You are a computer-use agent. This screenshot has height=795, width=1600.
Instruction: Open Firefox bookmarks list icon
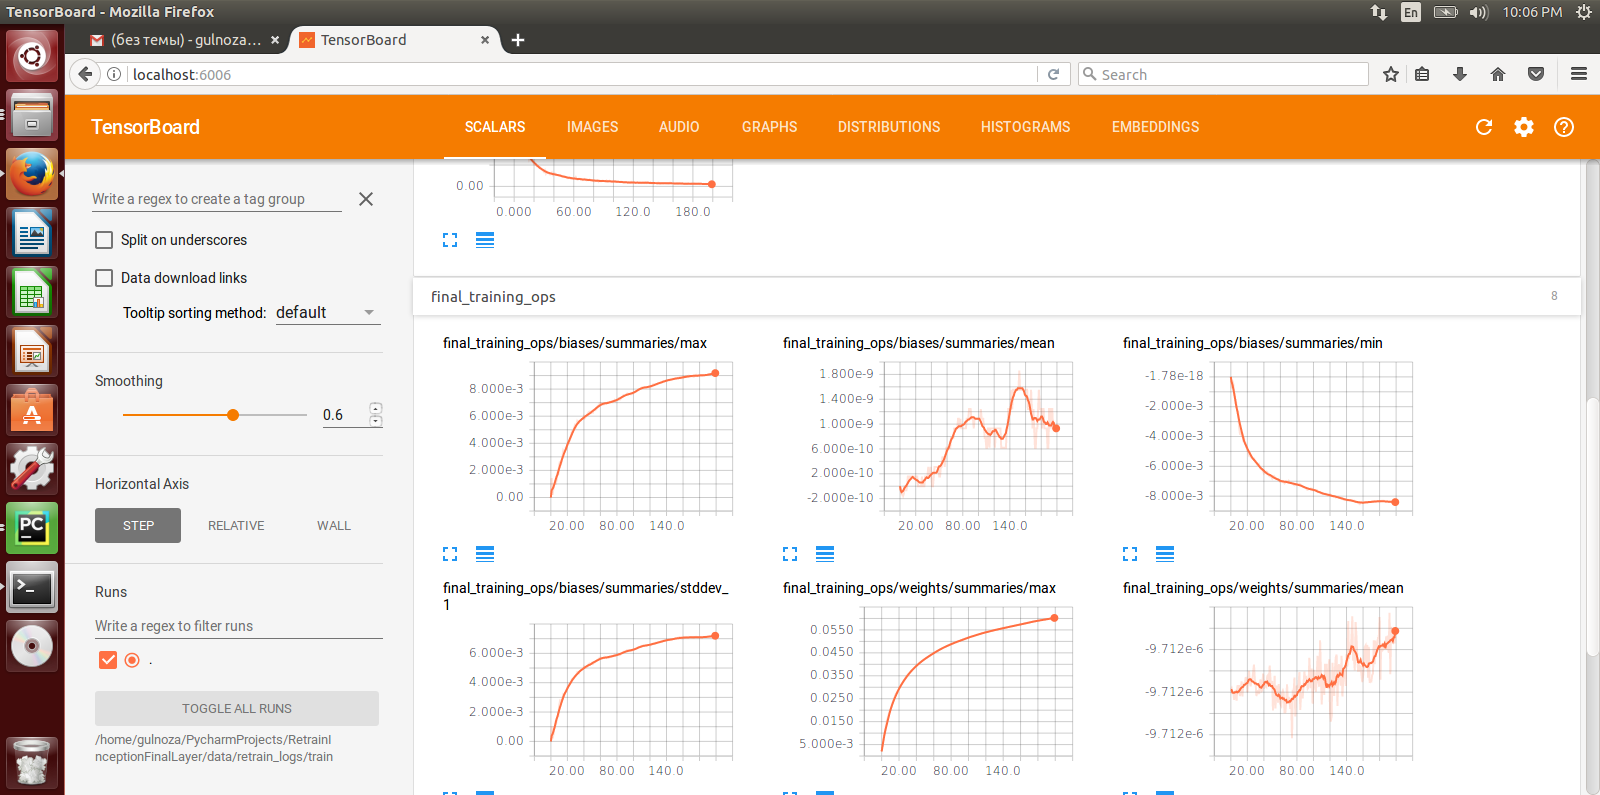coord(1422,74)
